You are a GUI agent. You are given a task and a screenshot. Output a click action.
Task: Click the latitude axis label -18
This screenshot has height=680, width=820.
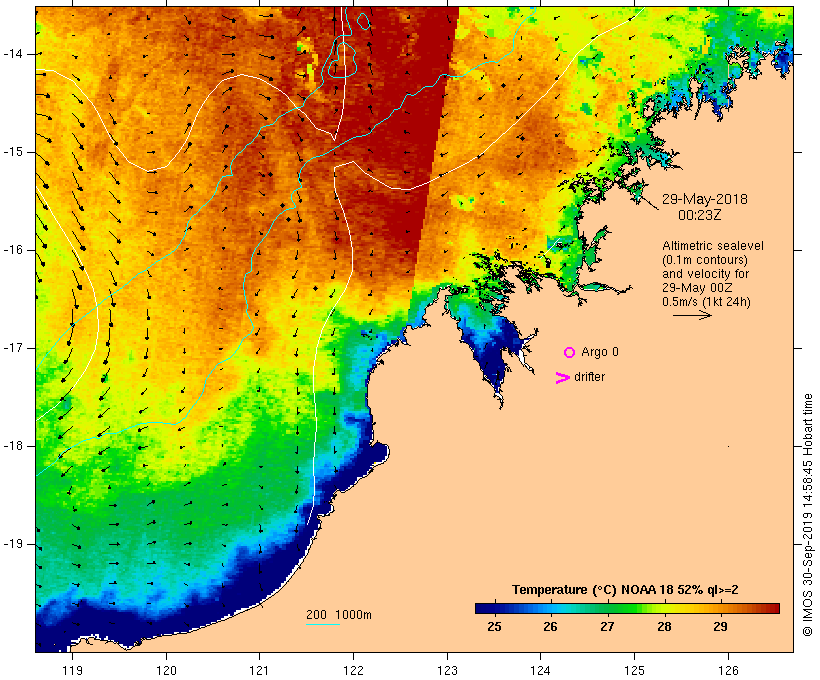pyautogui.click(x=13, y=446)
